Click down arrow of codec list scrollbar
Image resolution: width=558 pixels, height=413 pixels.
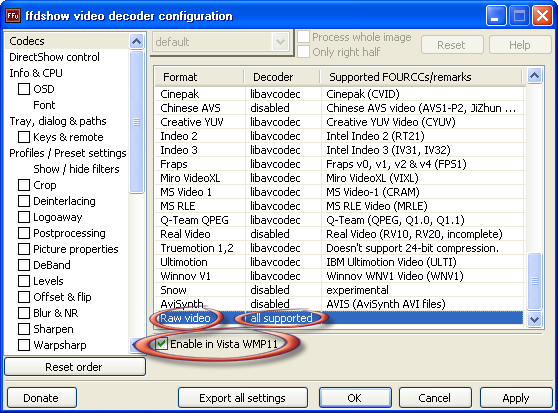tap(534, 319)
